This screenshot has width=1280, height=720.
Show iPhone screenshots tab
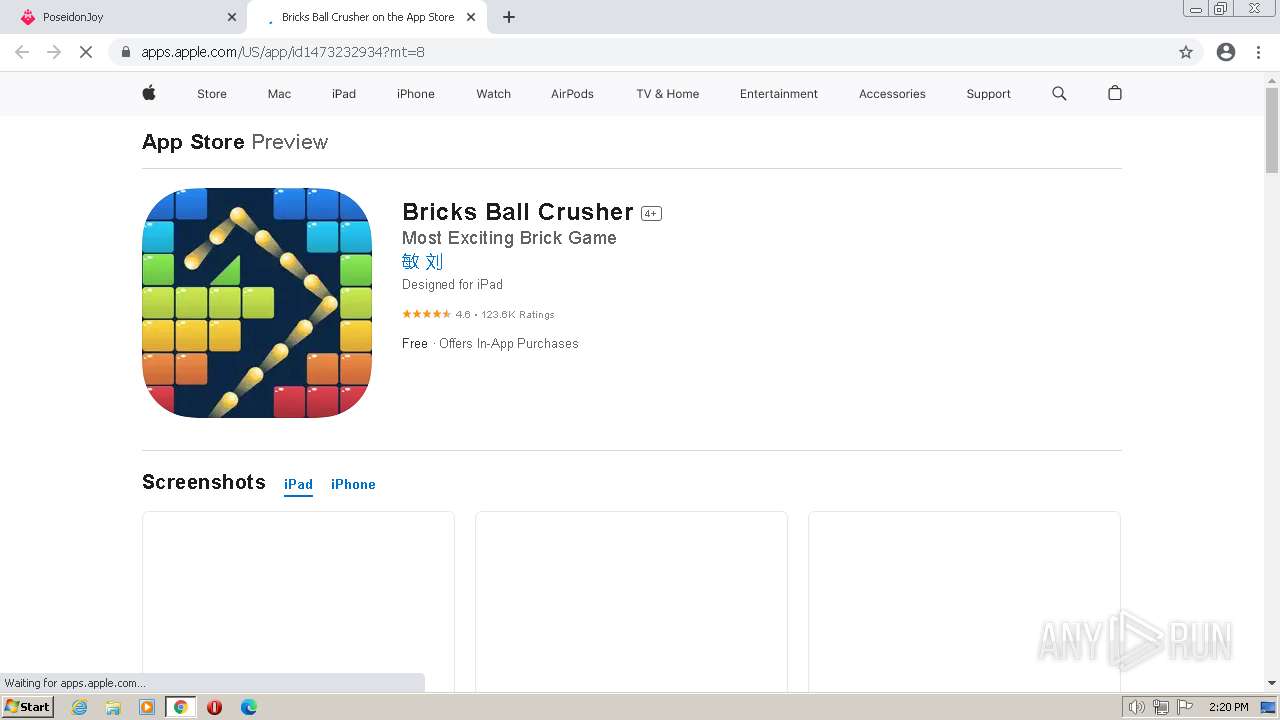[x=353, y=484]
